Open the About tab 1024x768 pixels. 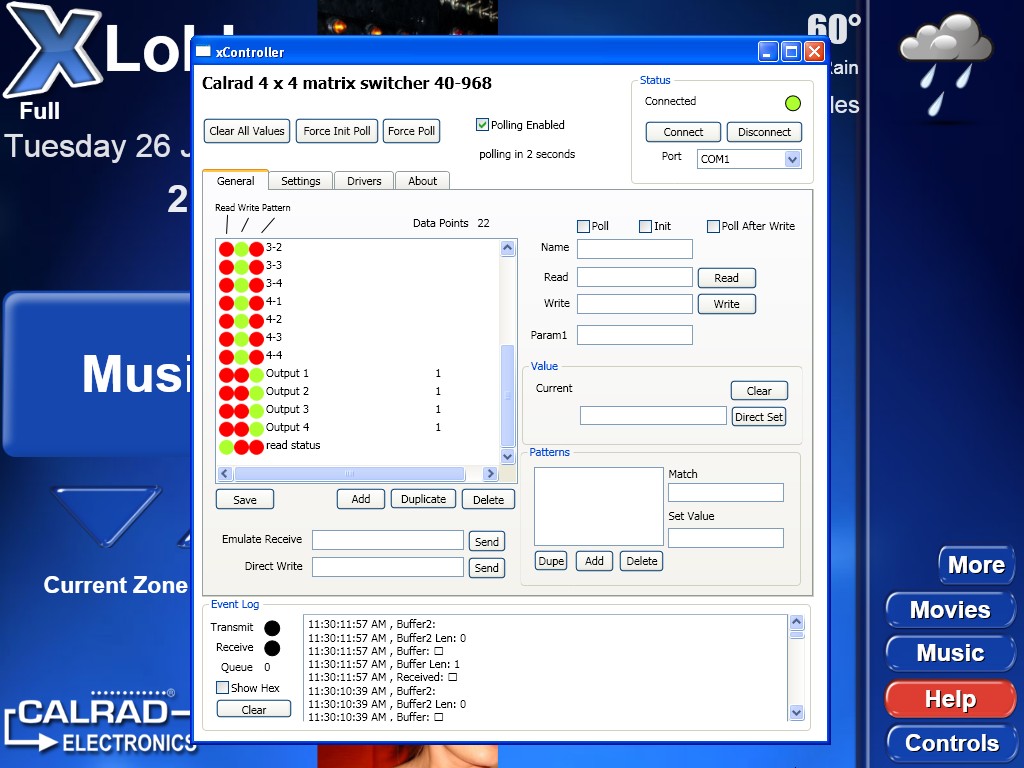tap(423, 181)
